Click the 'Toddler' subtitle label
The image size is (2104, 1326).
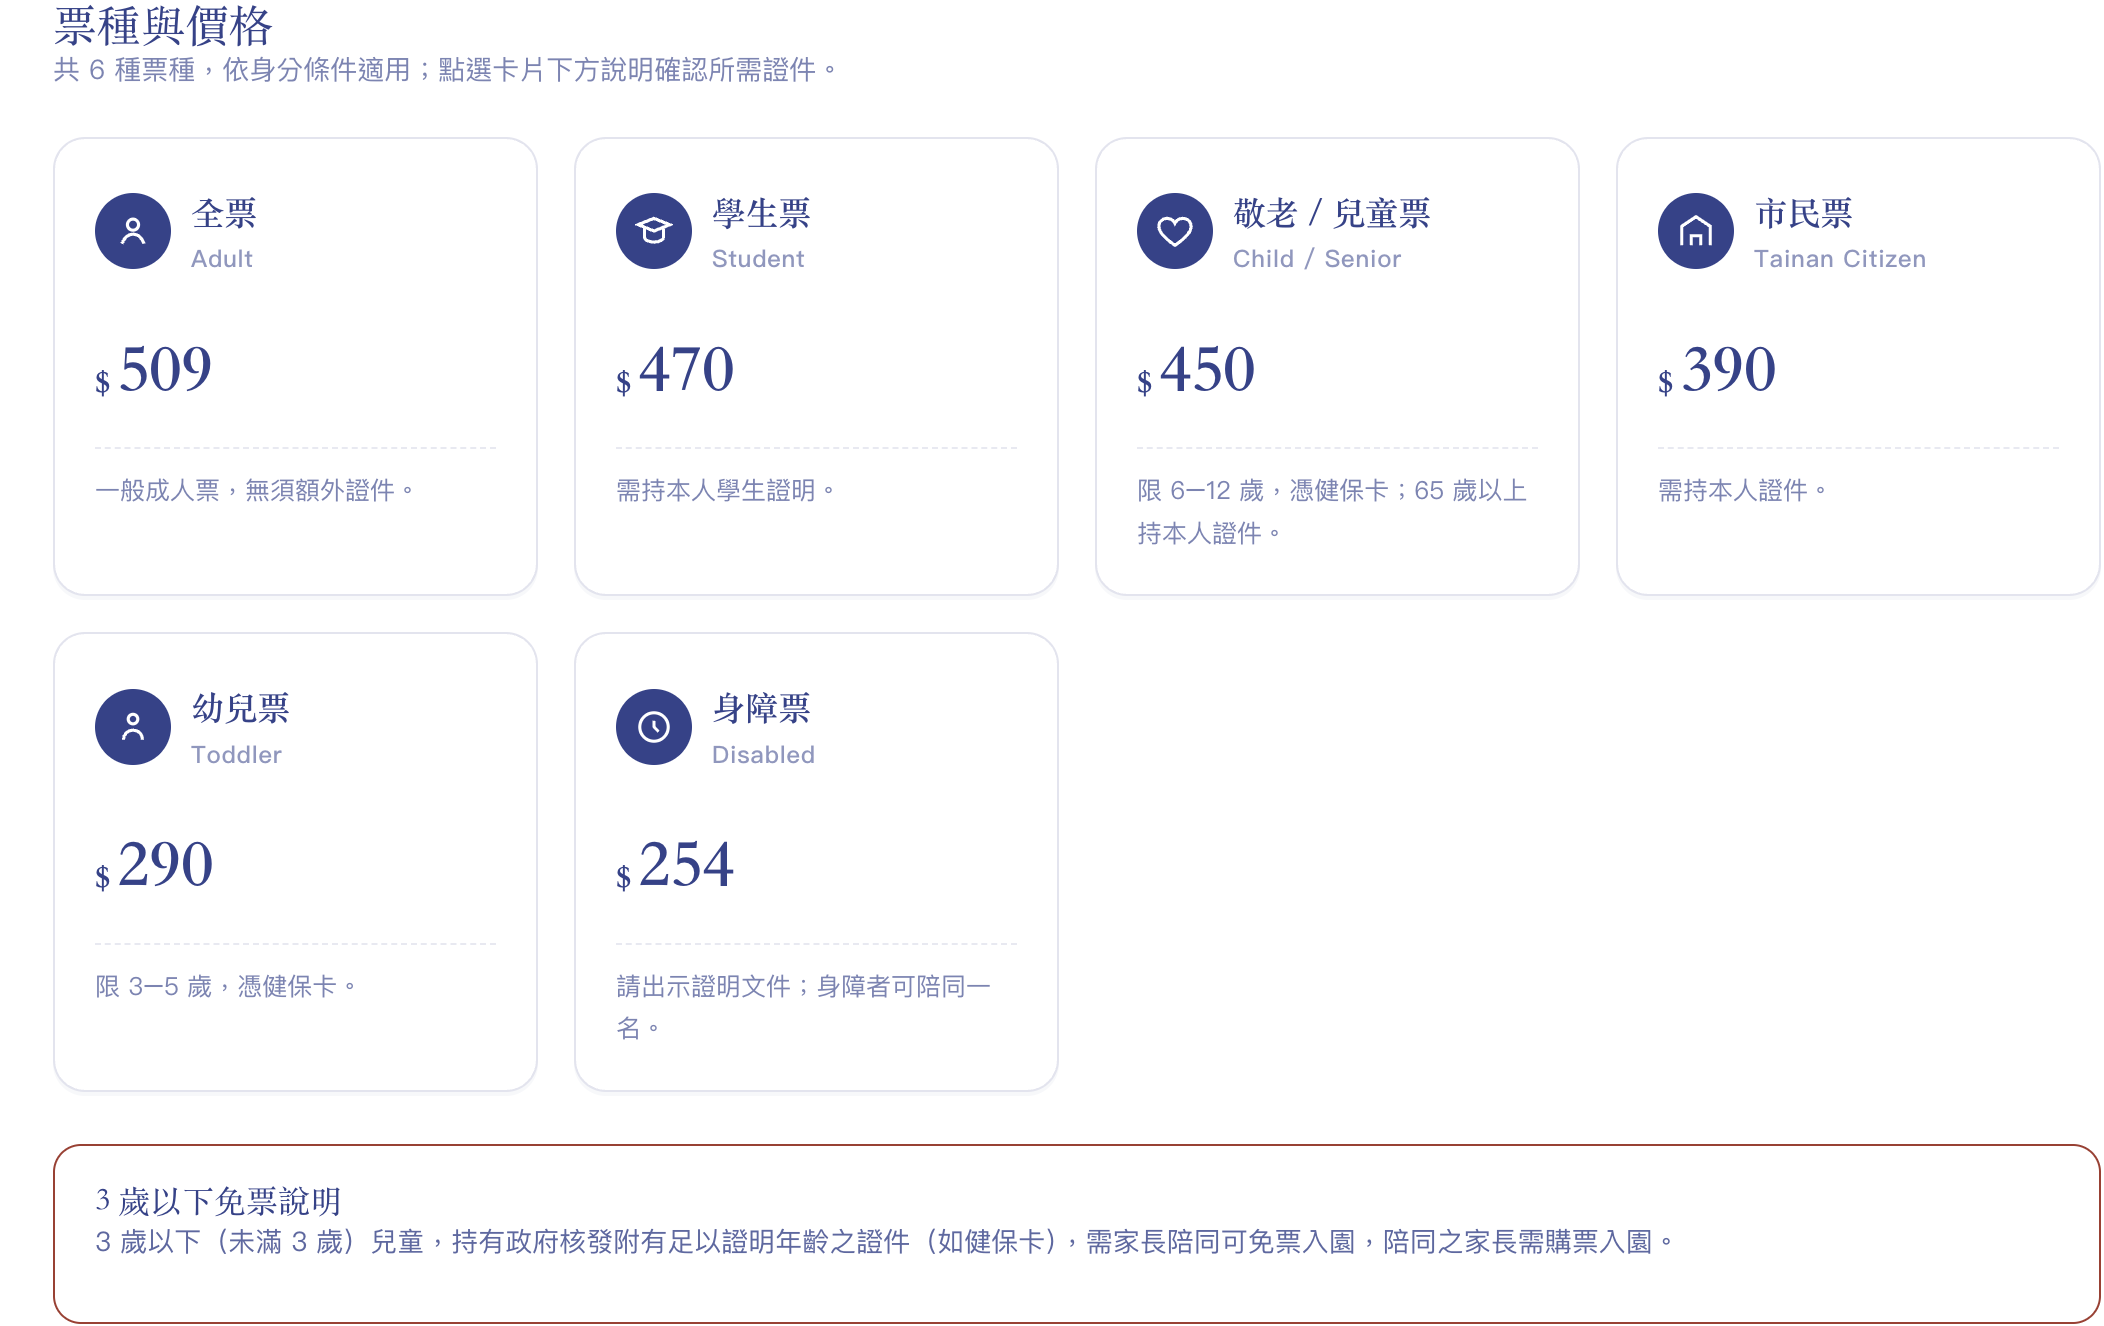236,755
